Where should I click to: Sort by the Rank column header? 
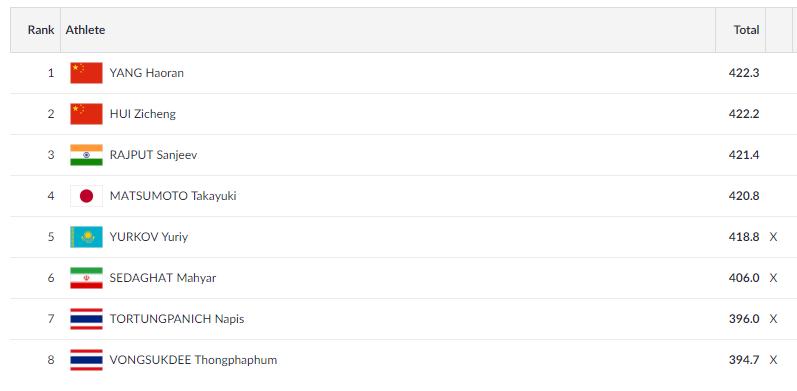tap(41, 30)
